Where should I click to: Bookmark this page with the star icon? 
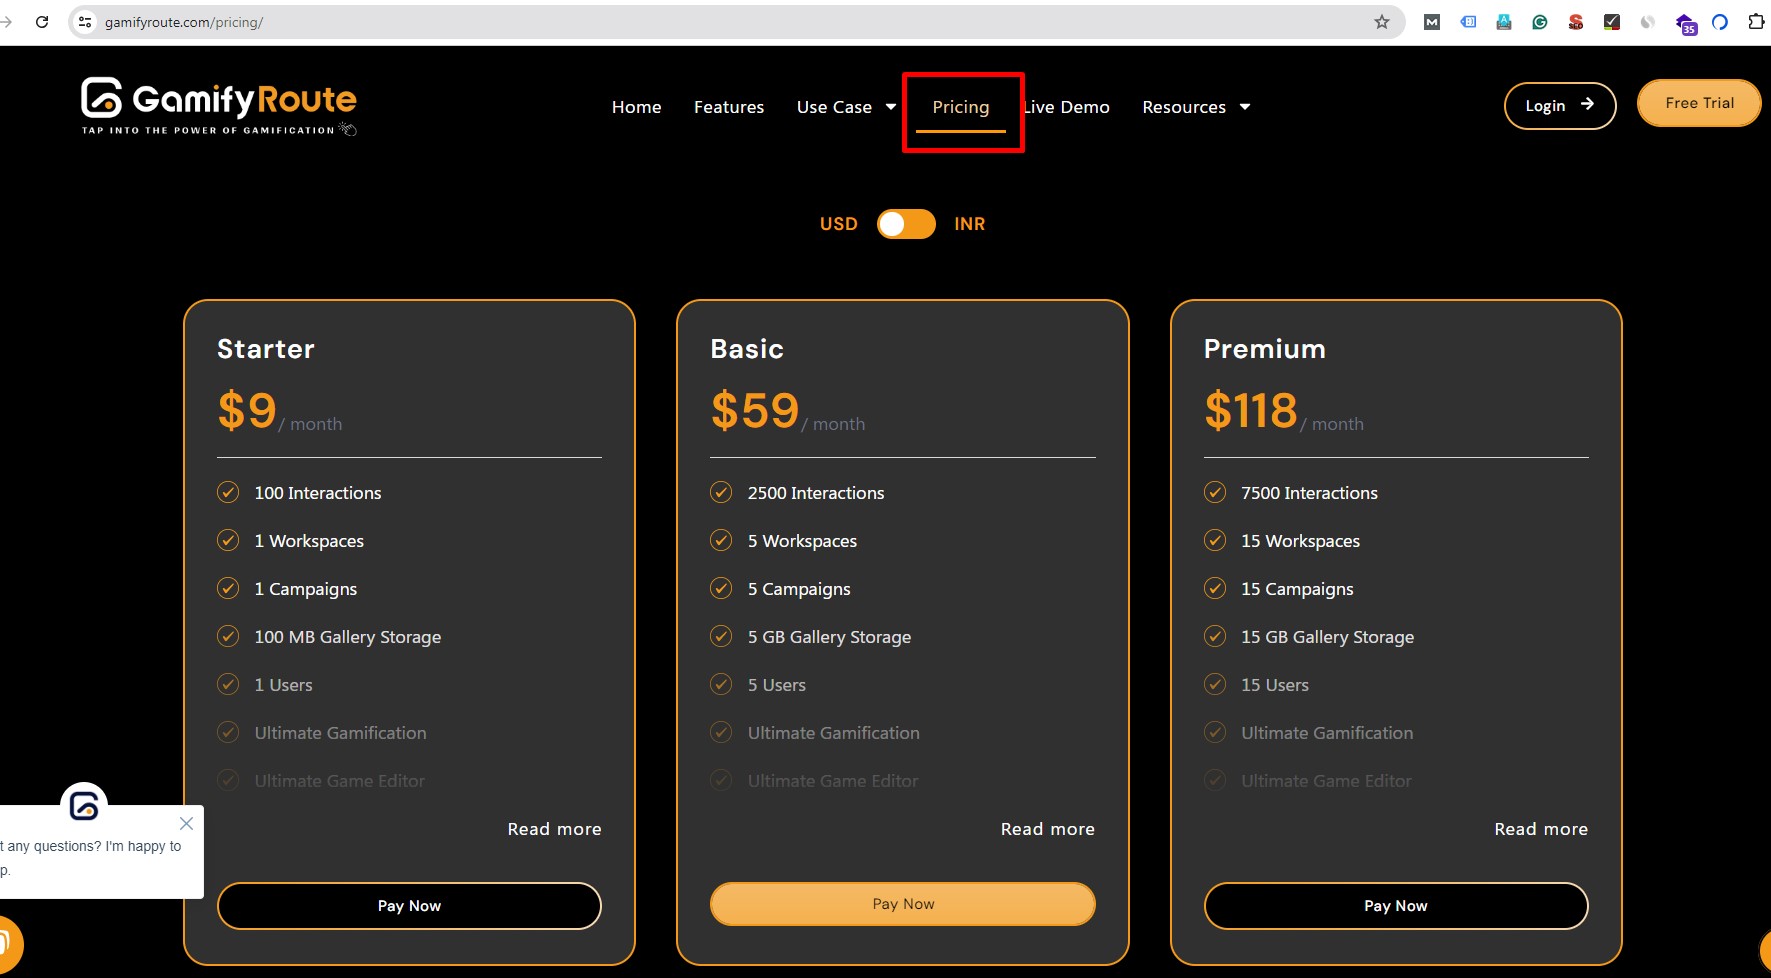tap(1380, 21)
